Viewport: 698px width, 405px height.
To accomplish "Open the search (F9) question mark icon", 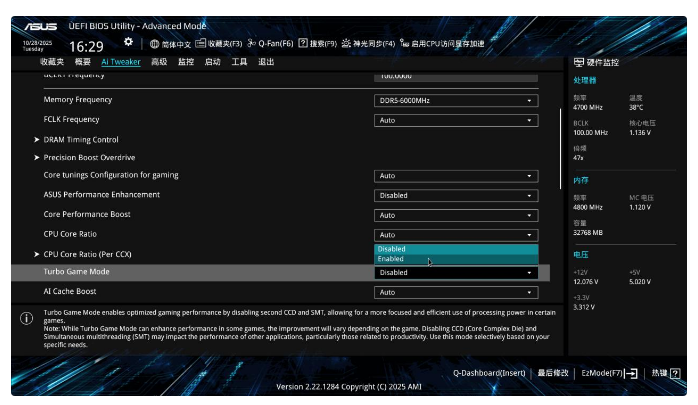I will click(302, 44).
